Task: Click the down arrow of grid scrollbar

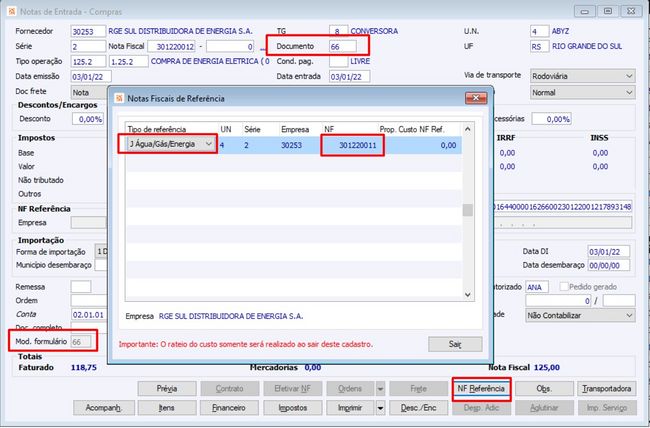Action: coord(468,294)
